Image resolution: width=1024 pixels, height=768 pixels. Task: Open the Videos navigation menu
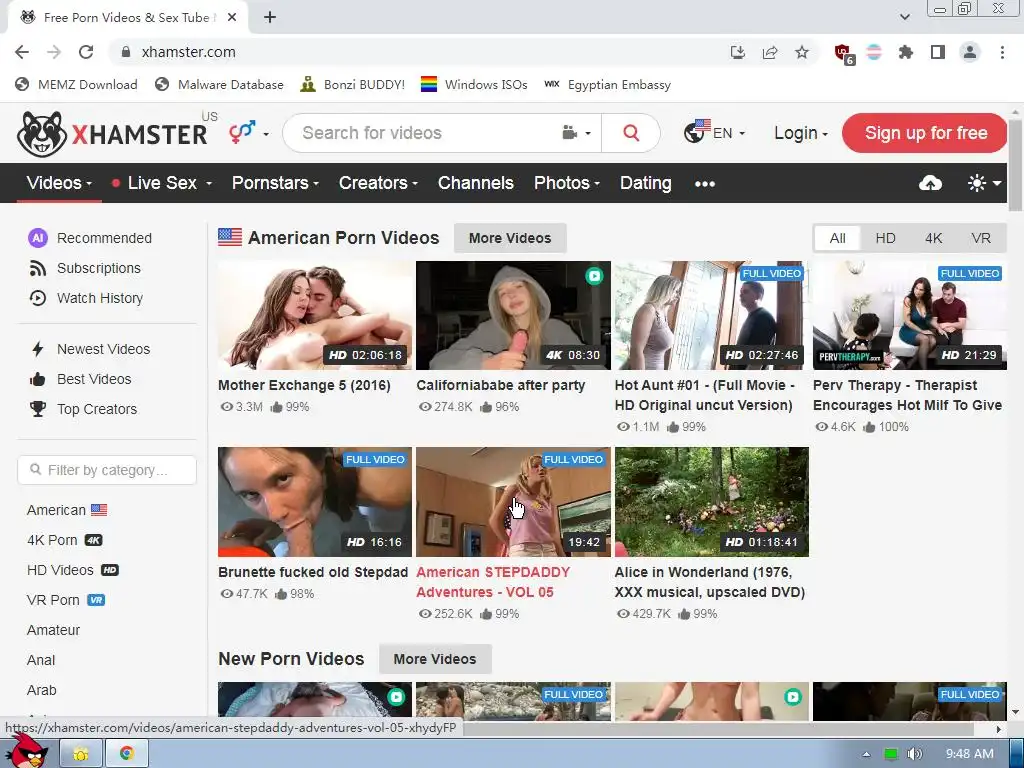[59, 184]
